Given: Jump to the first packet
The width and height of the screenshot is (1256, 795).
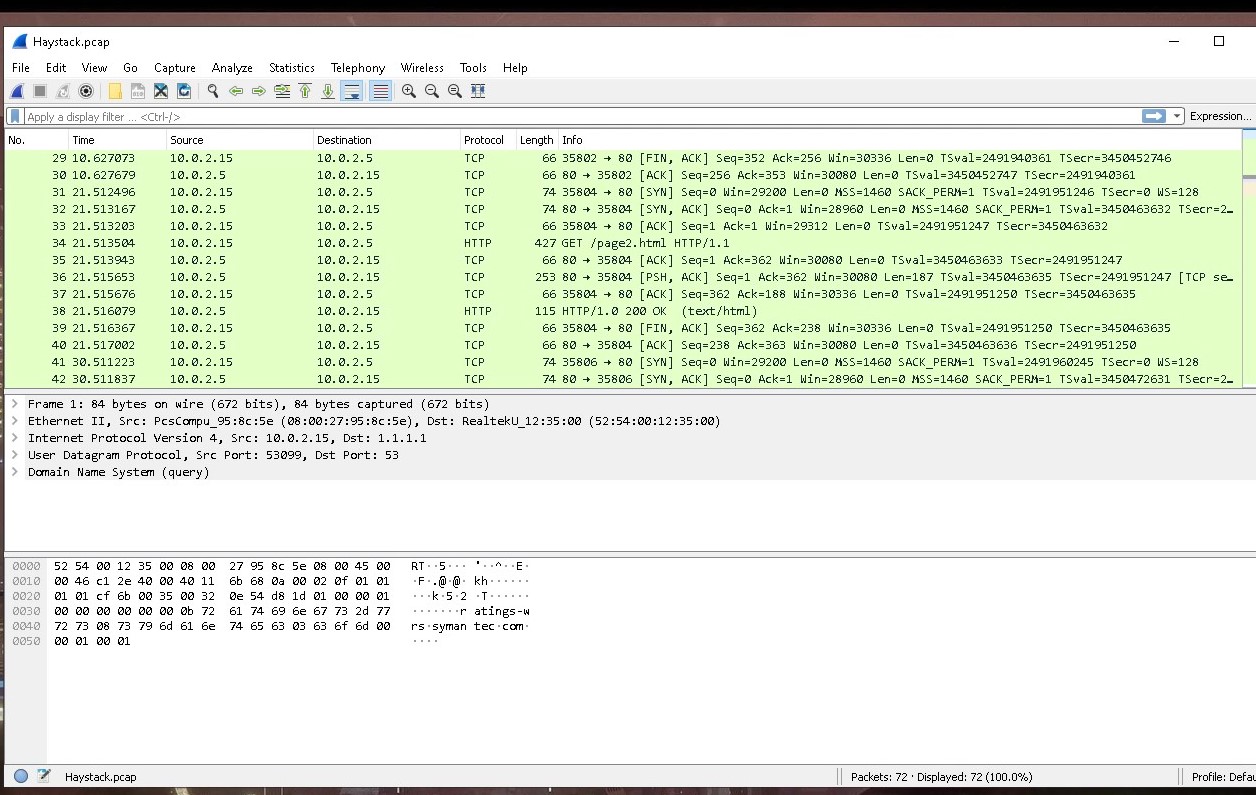Looking at the screenshot, I should tap(305, 91).
